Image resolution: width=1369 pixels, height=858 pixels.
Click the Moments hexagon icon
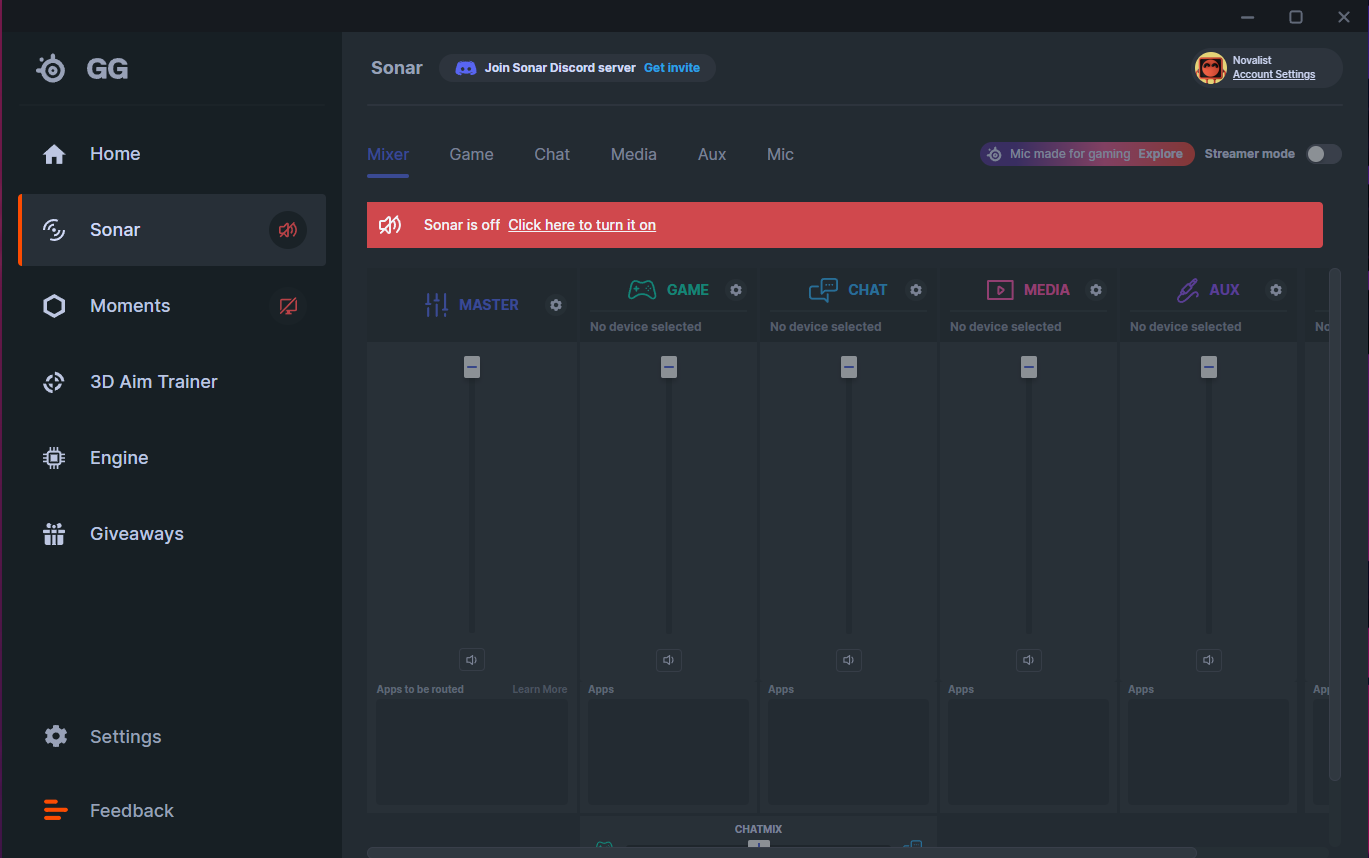point(54,306)
